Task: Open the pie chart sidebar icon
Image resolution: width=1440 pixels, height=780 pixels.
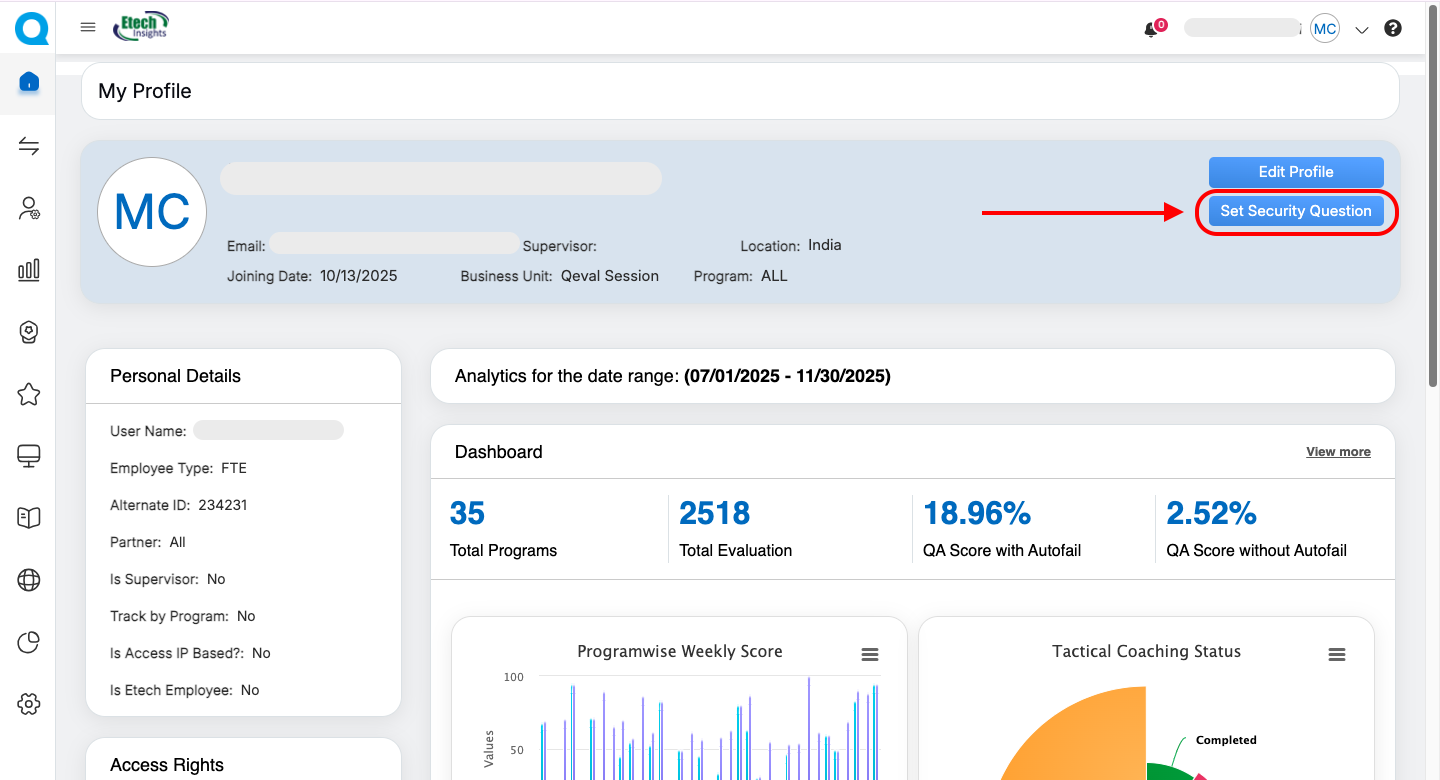Action: pyautogui.click(x=29, y=642)
